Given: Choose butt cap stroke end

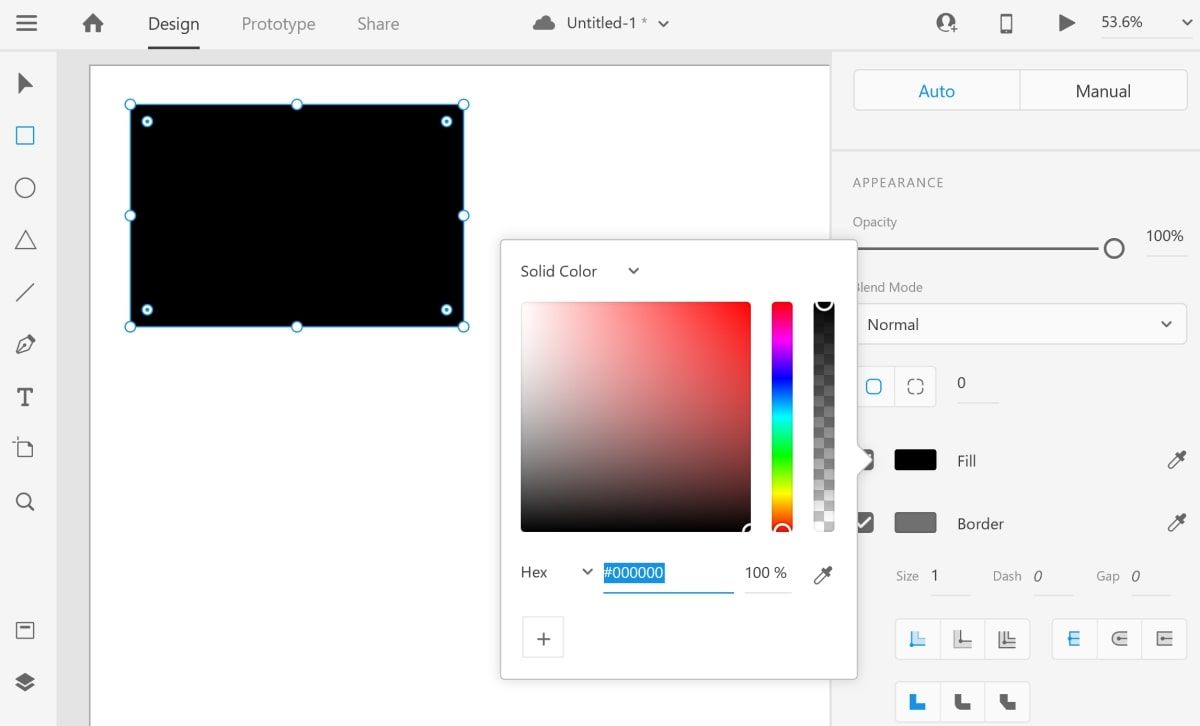Looking at the screenshot, I should (1075, 639).
